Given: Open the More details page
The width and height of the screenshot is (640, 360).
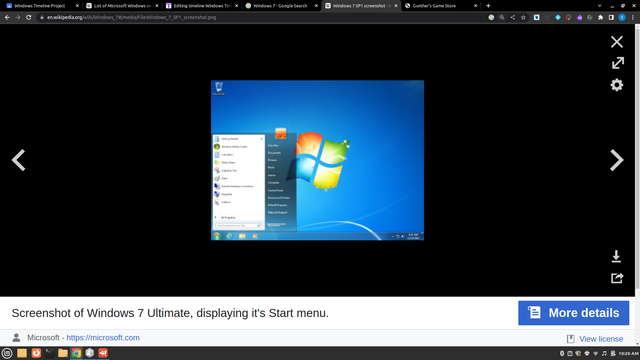Looking at the screenshot, I should (573, 313).
